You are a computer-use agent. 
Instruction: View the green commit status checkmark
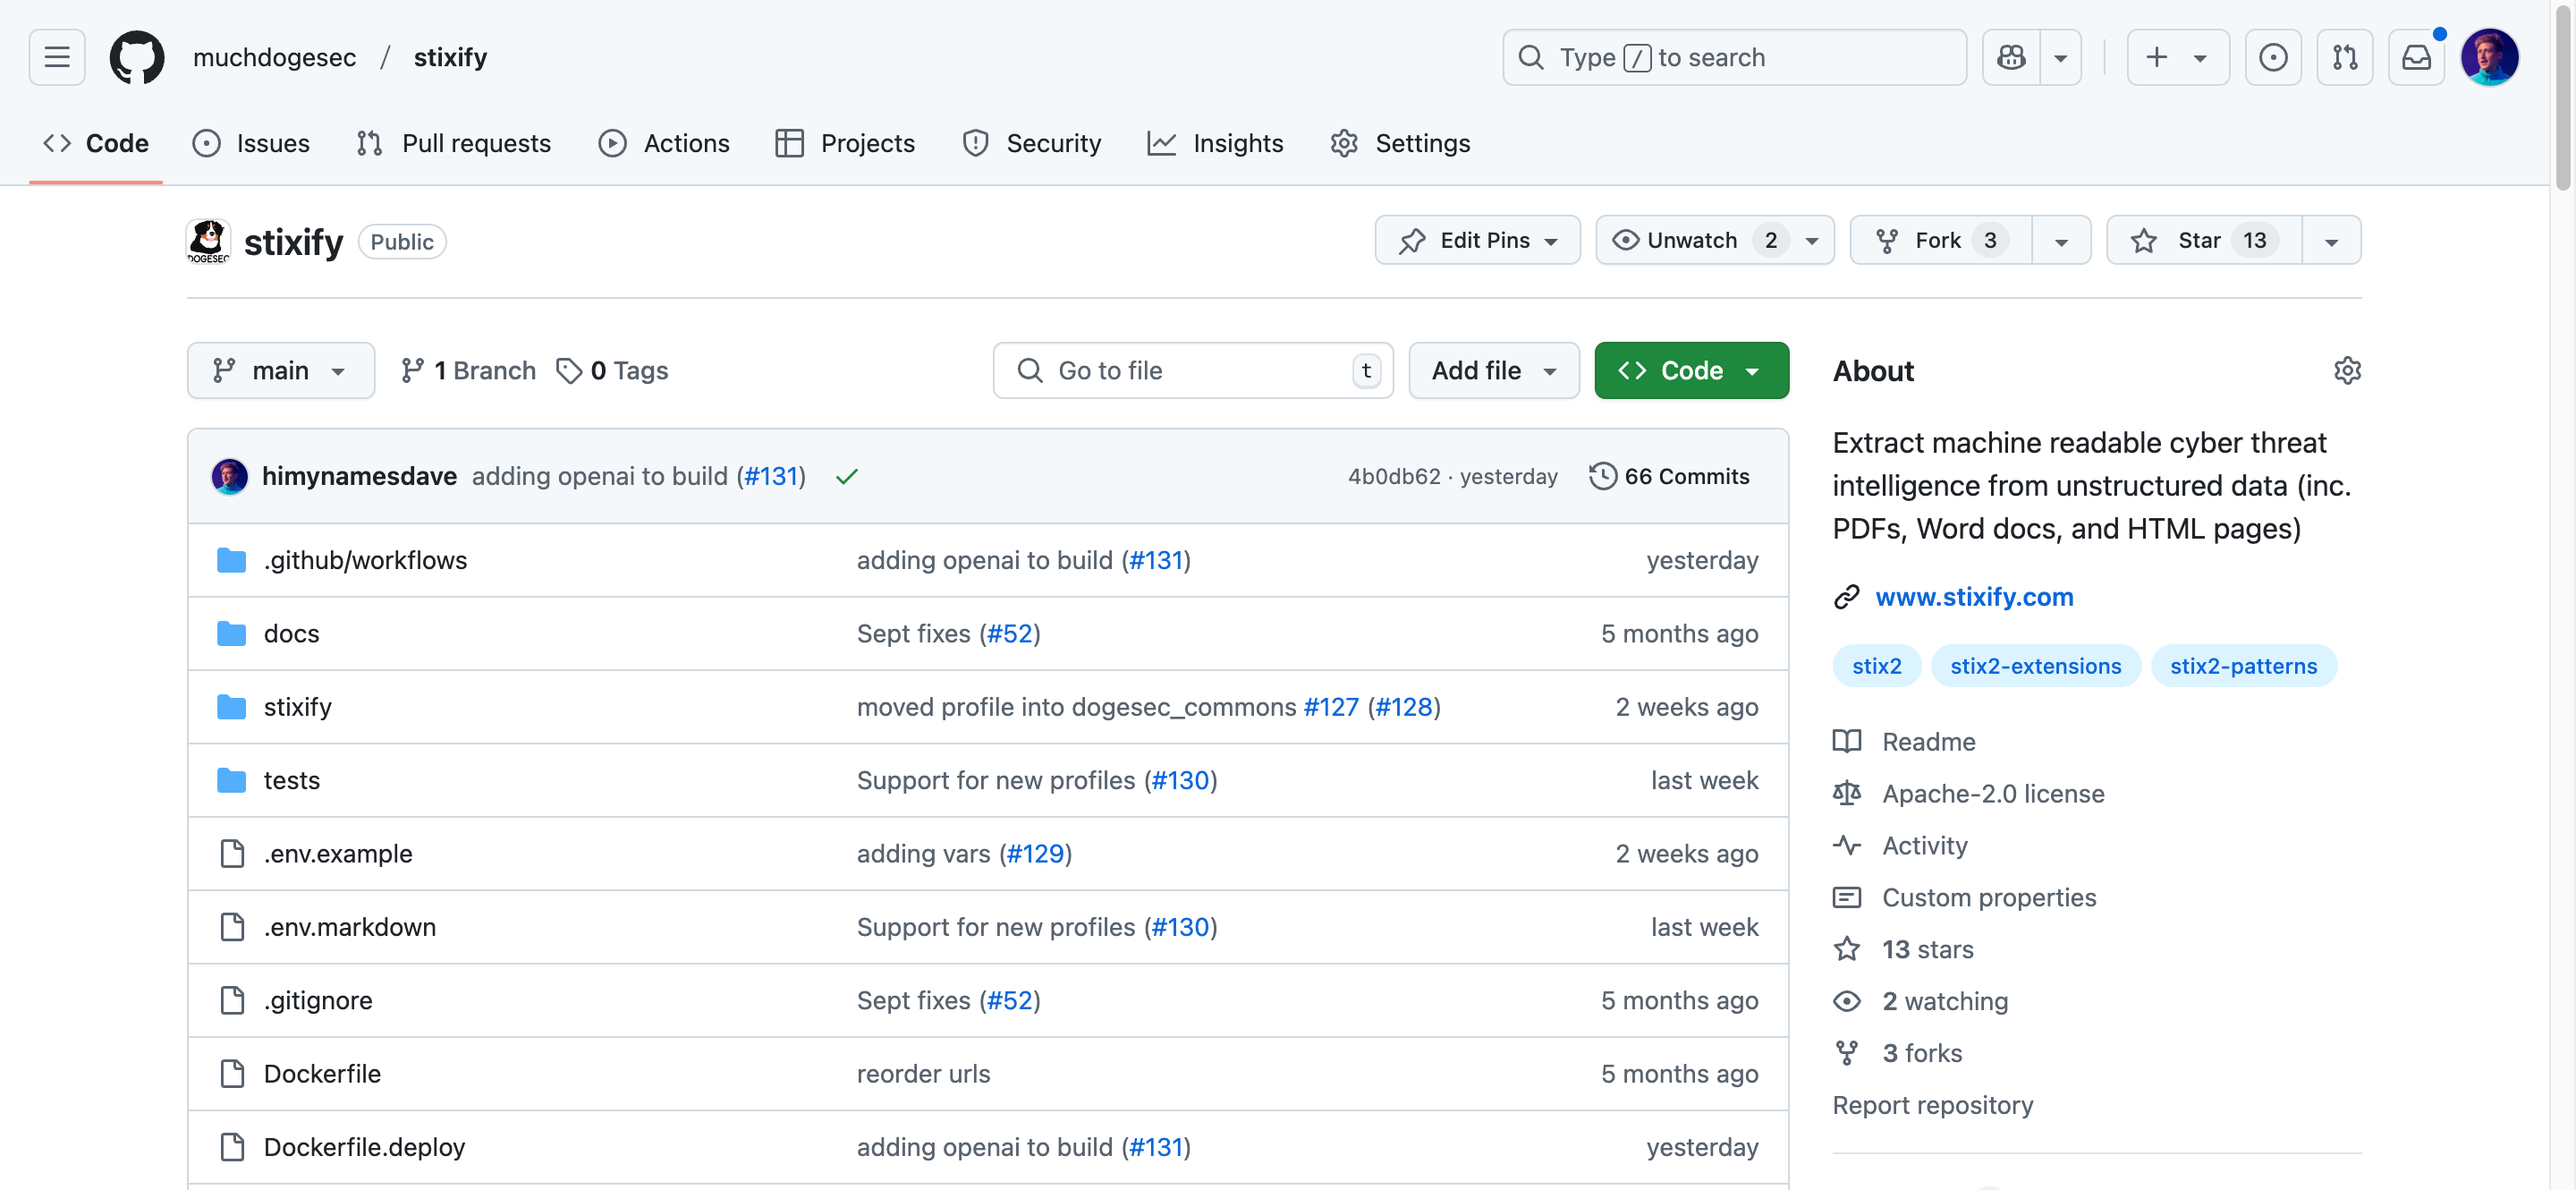point(846,477)
